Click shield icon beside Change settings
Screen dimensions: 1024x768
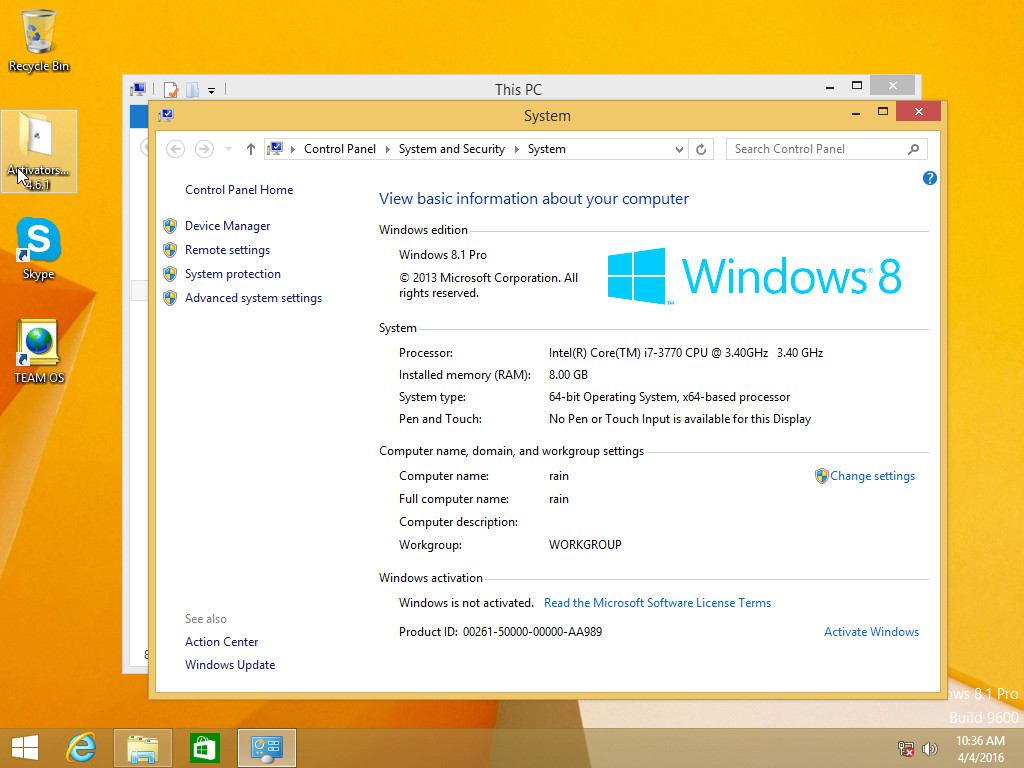822,476
